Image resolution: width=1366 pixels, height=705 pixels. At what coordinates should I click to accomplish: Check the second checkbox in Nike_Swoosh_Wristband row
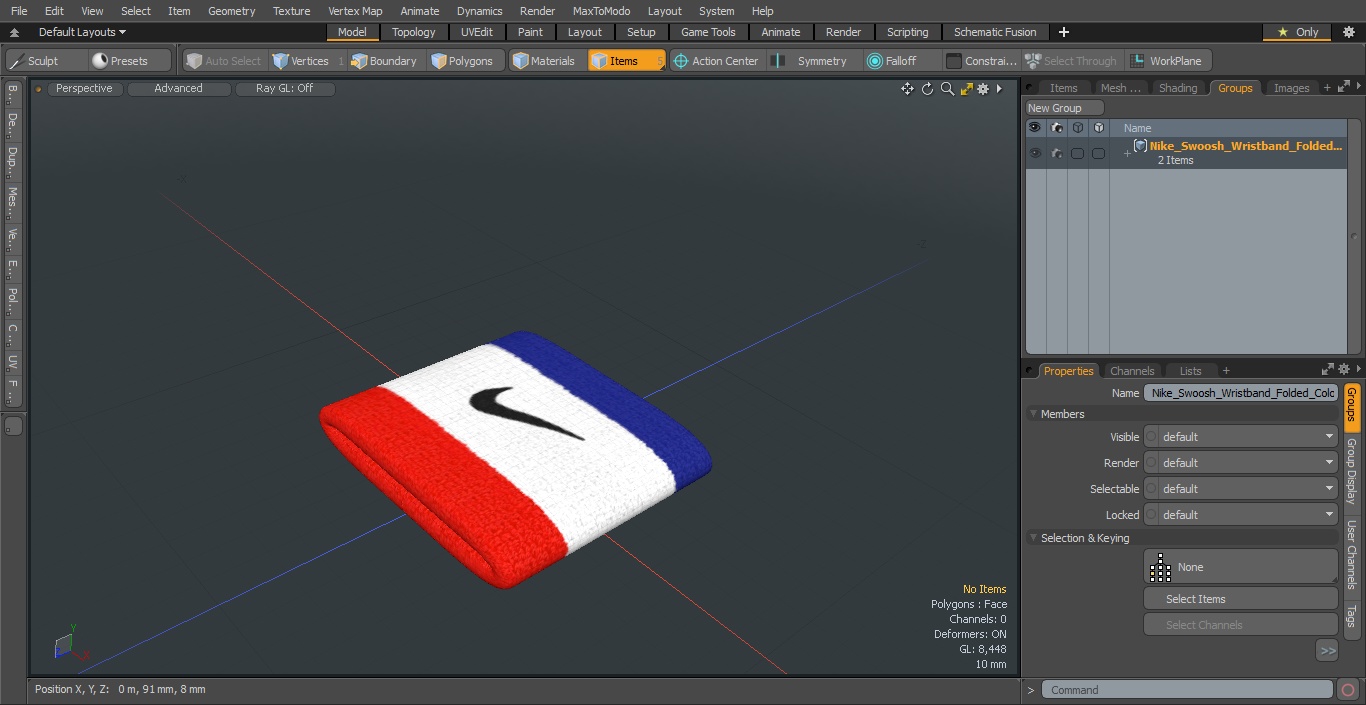1098,153
